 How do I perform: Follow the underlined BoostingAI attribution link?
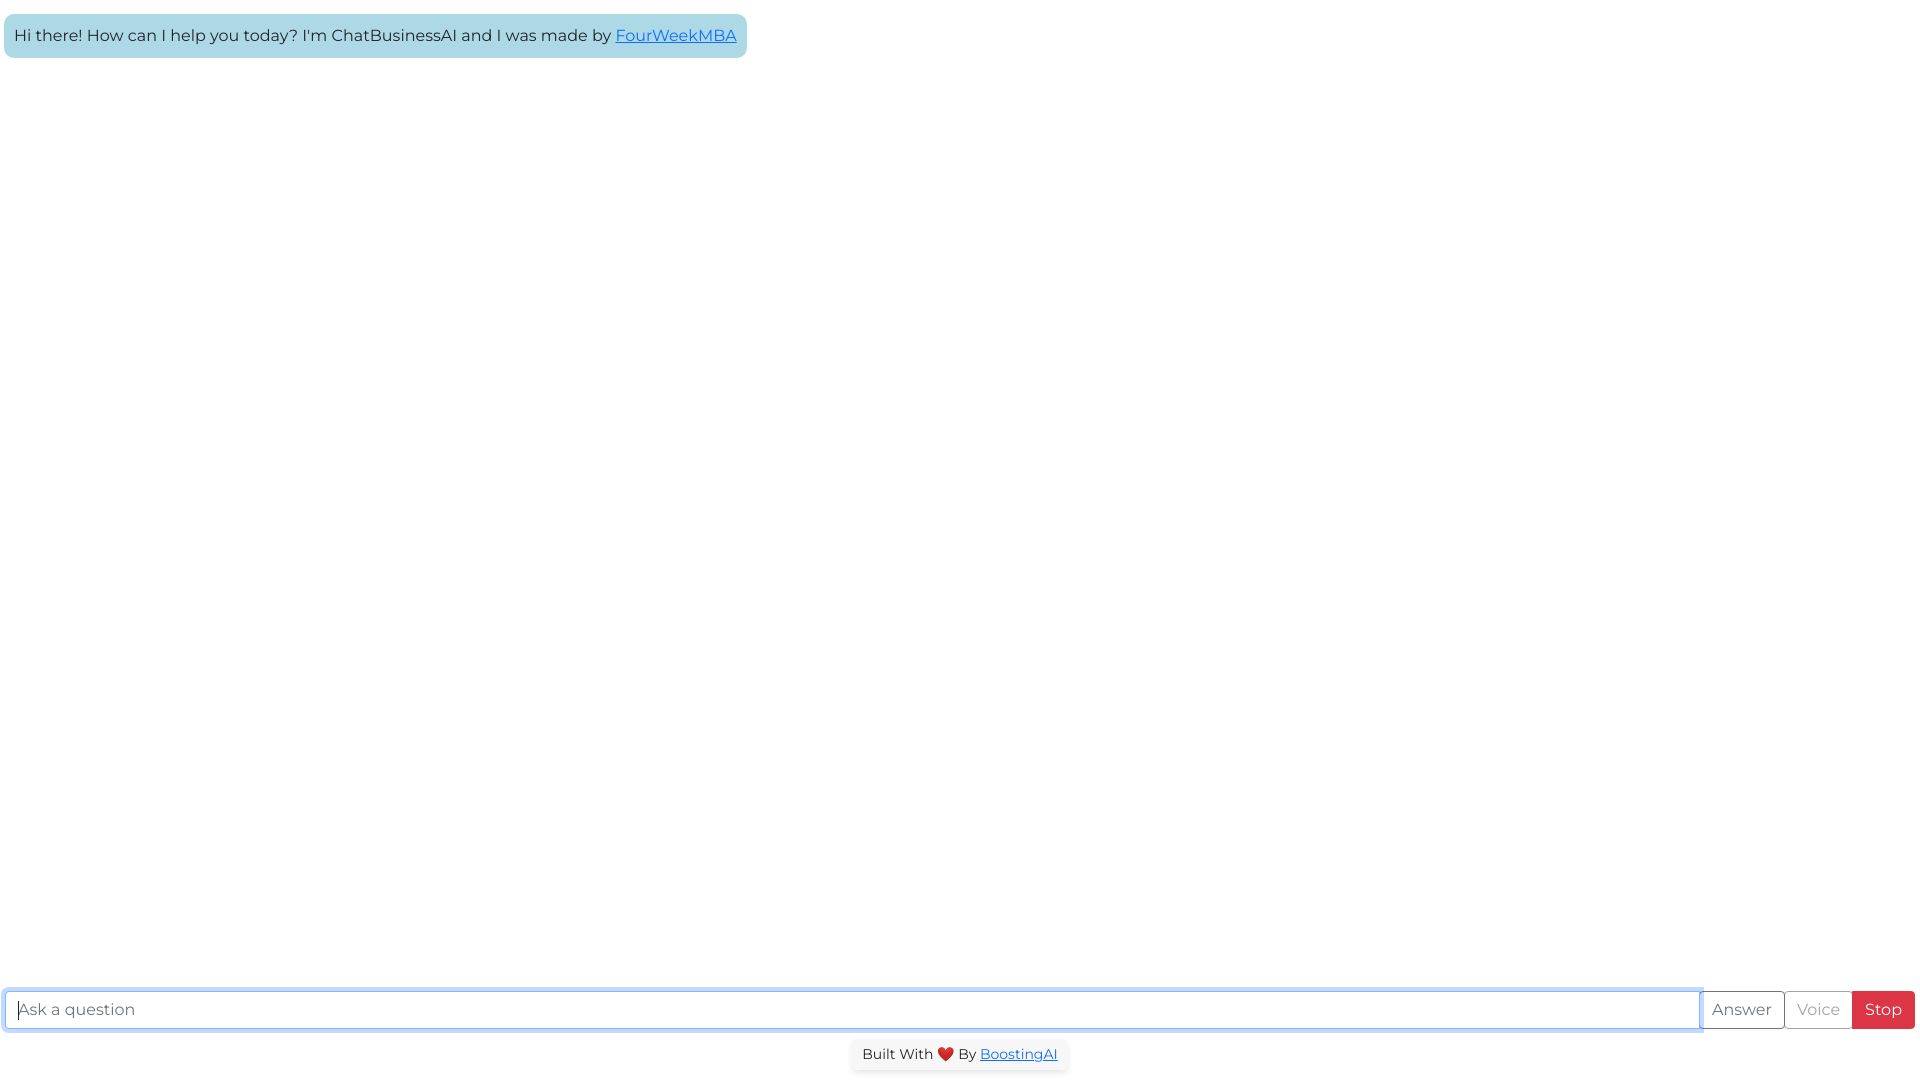[1018, 1053]
